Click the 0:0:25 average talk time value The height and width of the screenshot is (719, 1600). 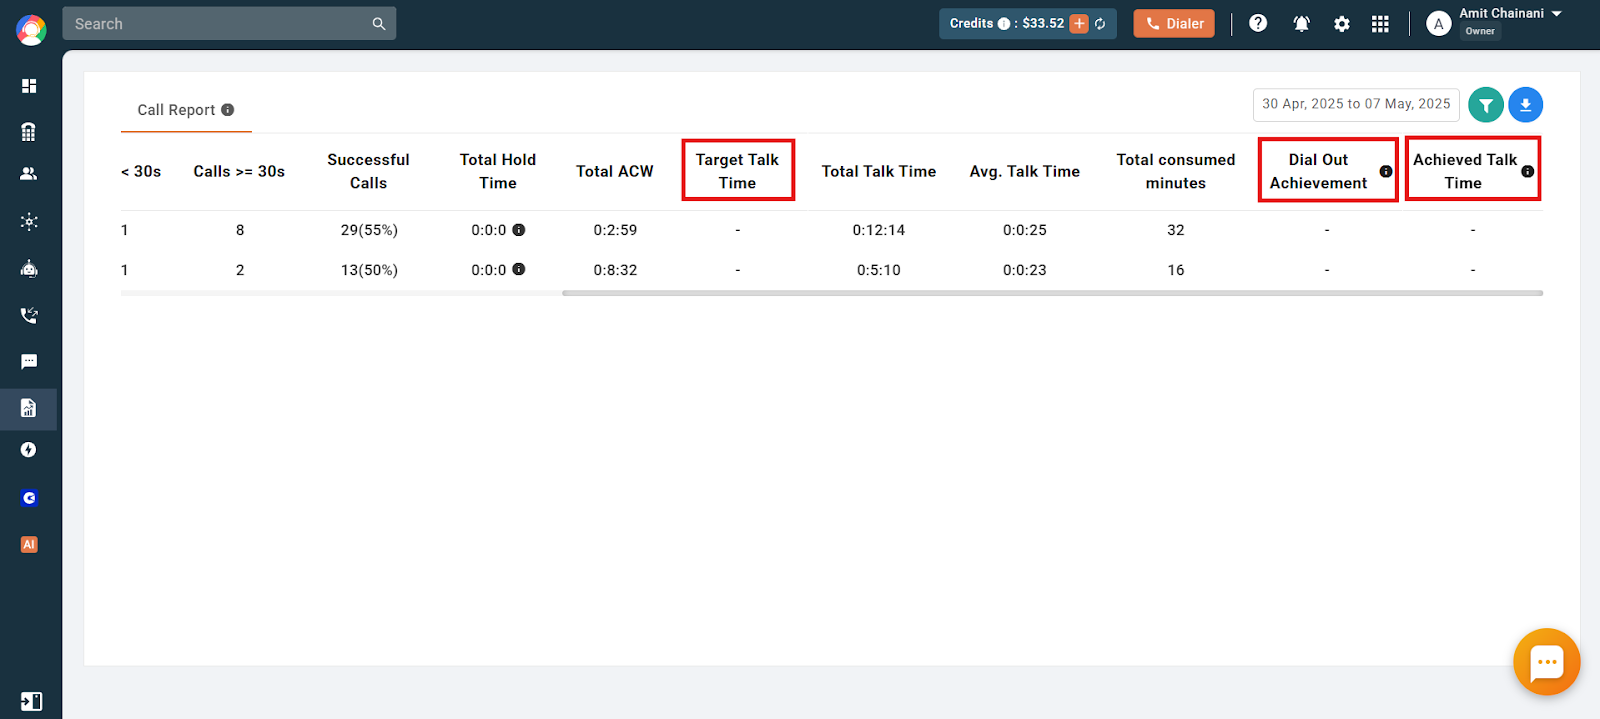[1025, 230]
